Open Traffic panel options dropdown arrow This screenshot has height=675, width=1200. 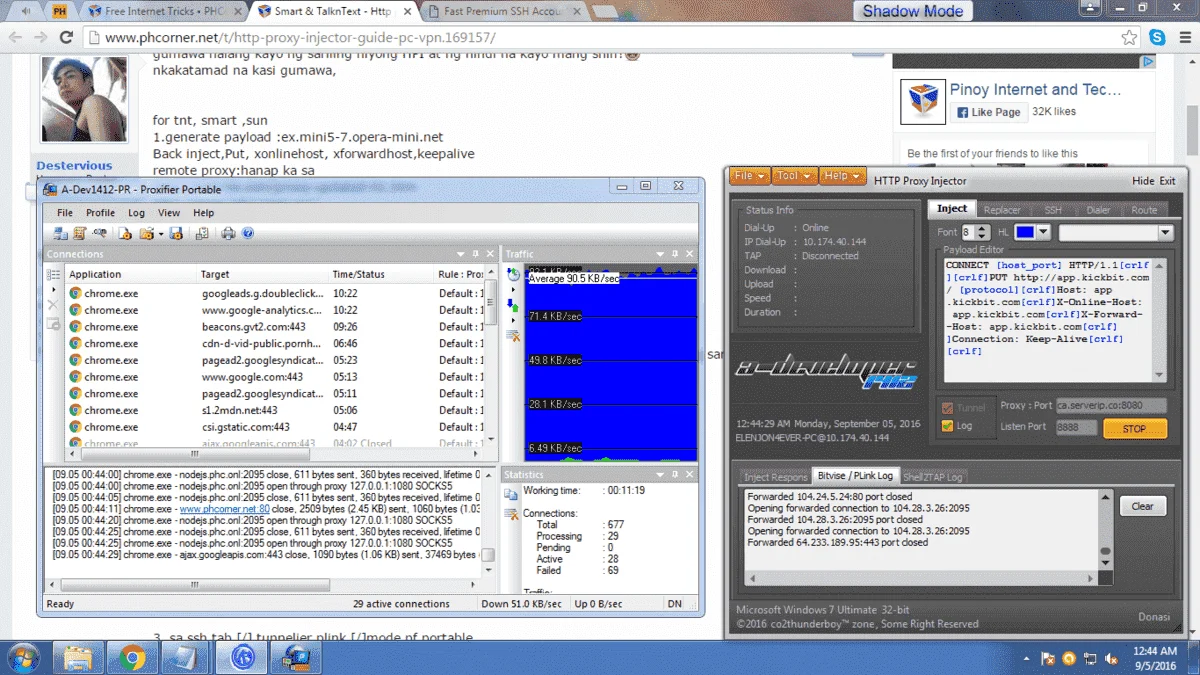pos(659,254)
